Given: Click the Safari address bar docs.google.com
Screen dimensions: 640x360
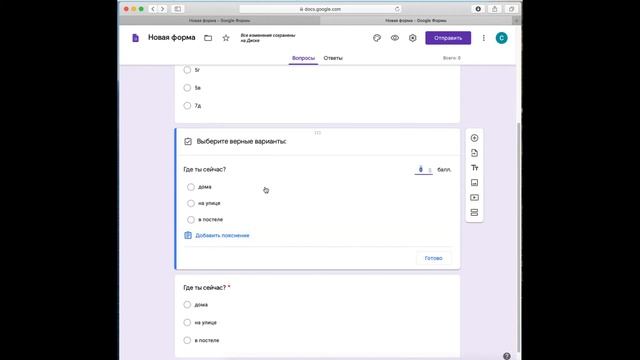Looking at the screenshot, I should pyautogui.click(x=320, y=9).
